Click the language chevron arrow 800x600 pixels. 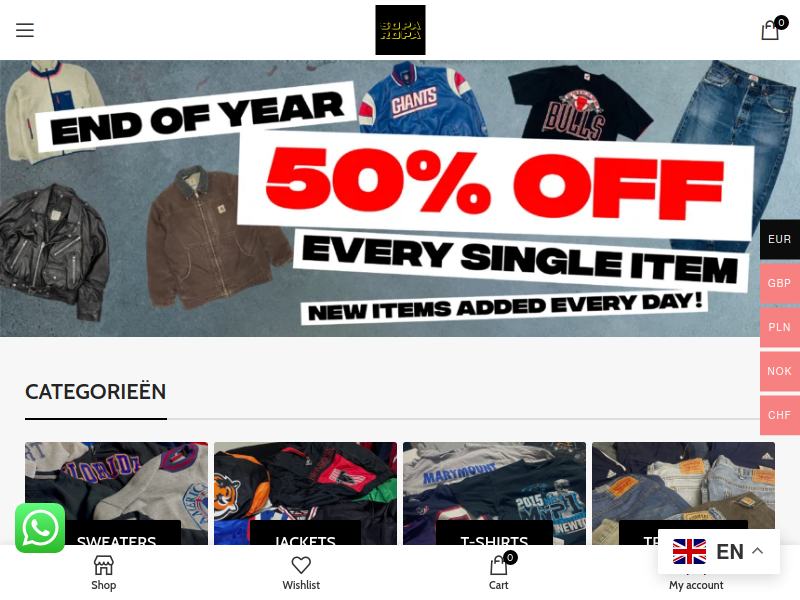click(758, 551)
